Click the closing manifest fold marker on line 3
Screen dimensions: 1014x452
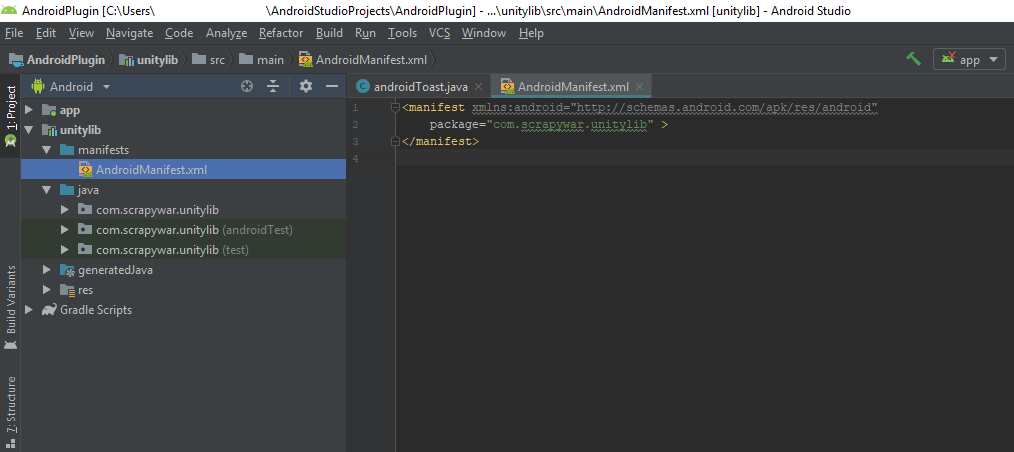[395, 140]
